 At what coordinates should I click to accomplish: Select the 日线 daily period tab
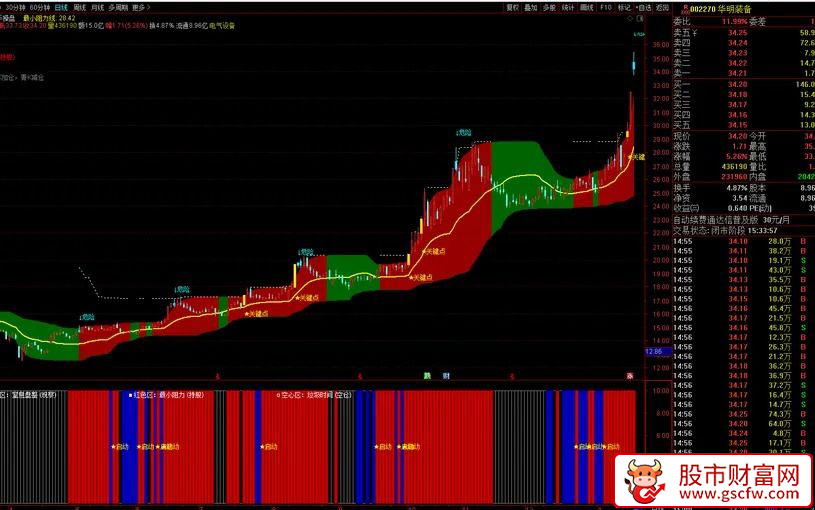(61, 8)
